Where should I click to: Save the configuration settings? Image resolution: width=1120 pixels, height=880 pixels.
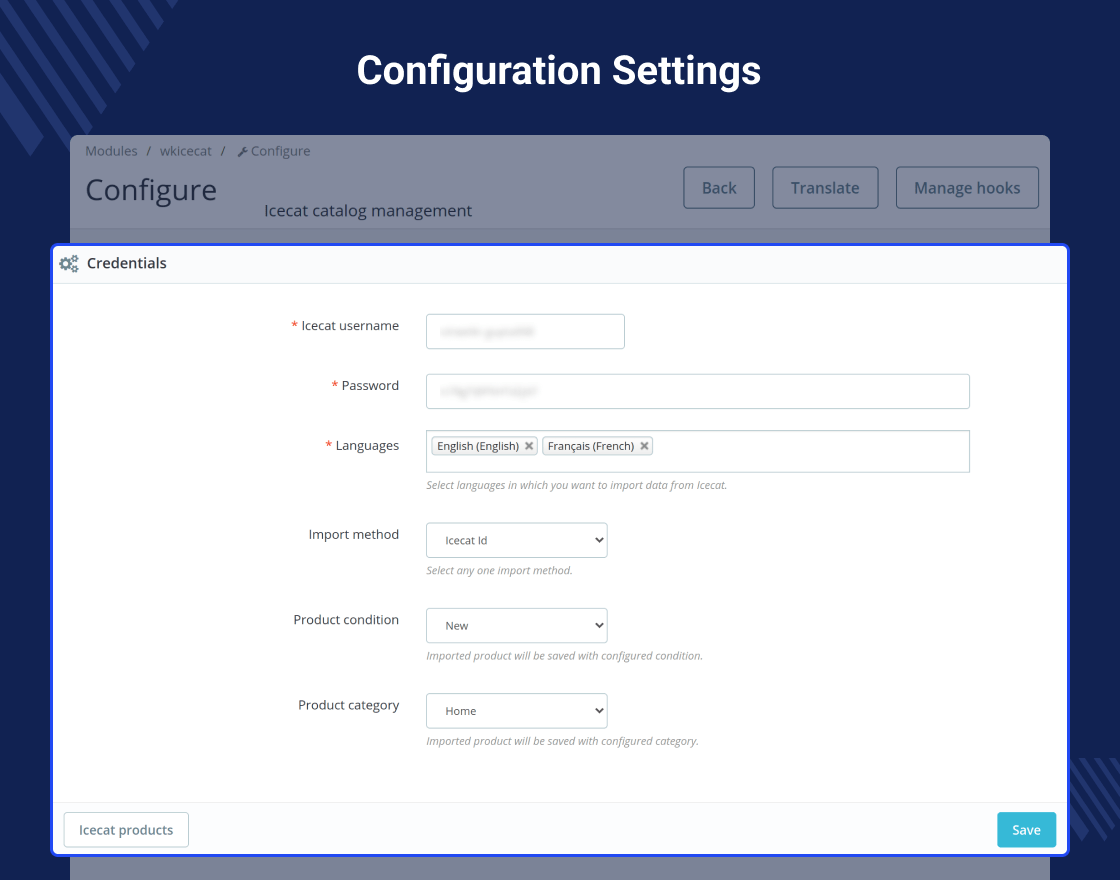tap(1026, 830)
